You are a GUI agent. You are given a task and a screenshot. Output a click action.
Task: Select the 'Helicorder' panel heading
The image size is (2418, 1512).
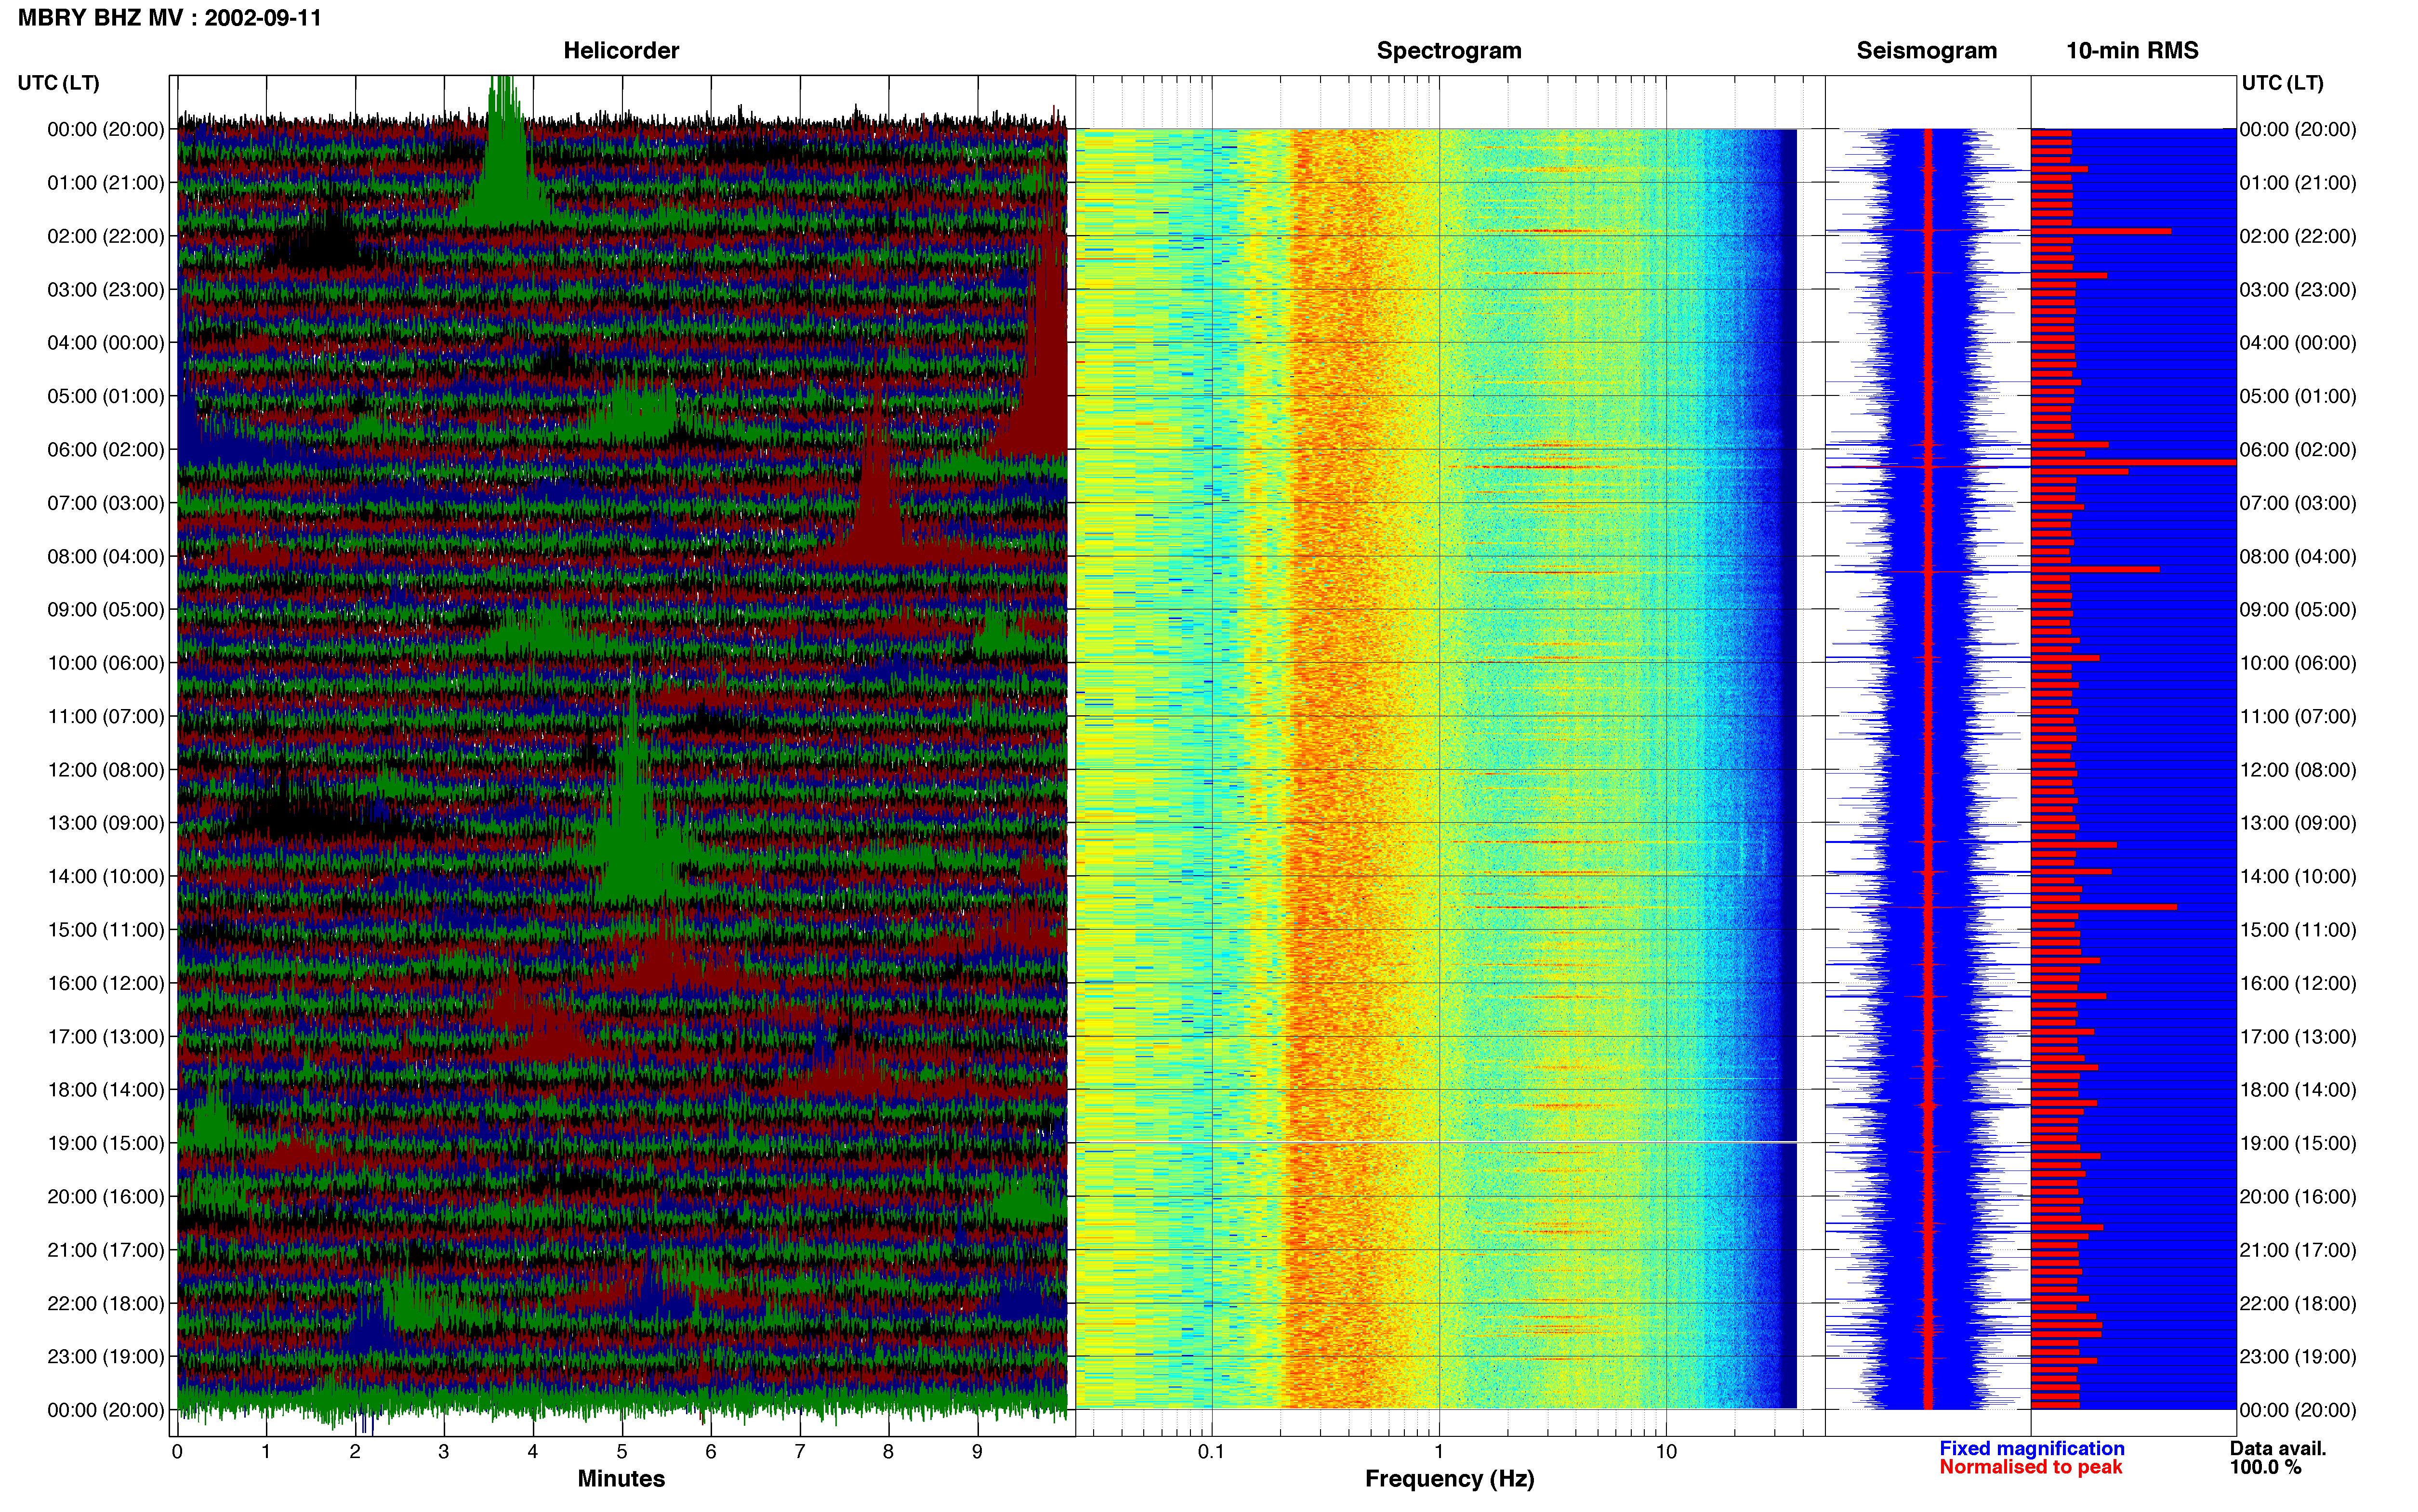click(x=621, y=51)
